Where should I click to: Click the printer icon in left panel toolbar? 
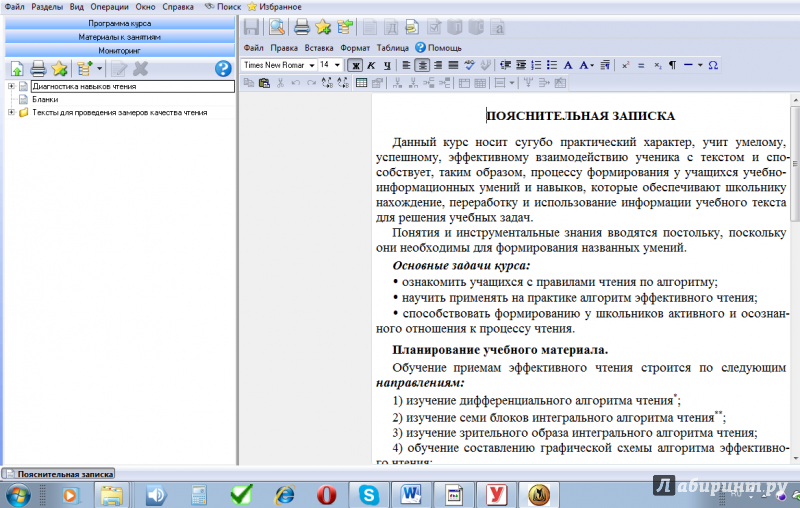38,69
